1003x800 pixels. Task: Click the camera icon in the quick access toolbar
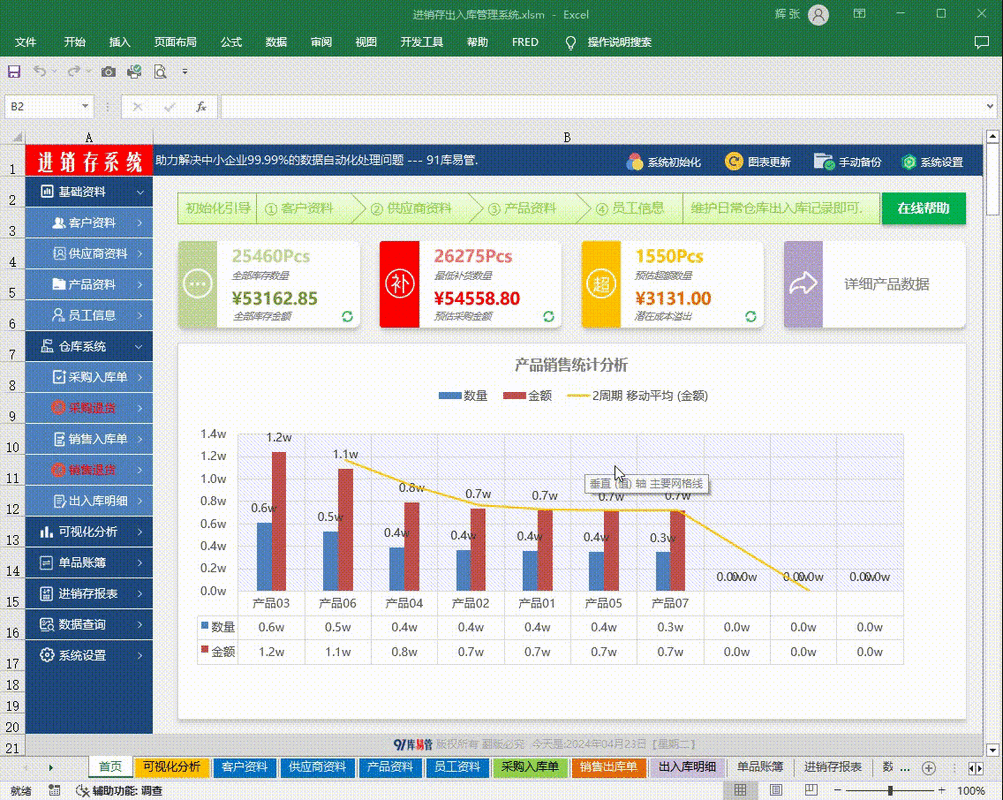coord(108,72)
